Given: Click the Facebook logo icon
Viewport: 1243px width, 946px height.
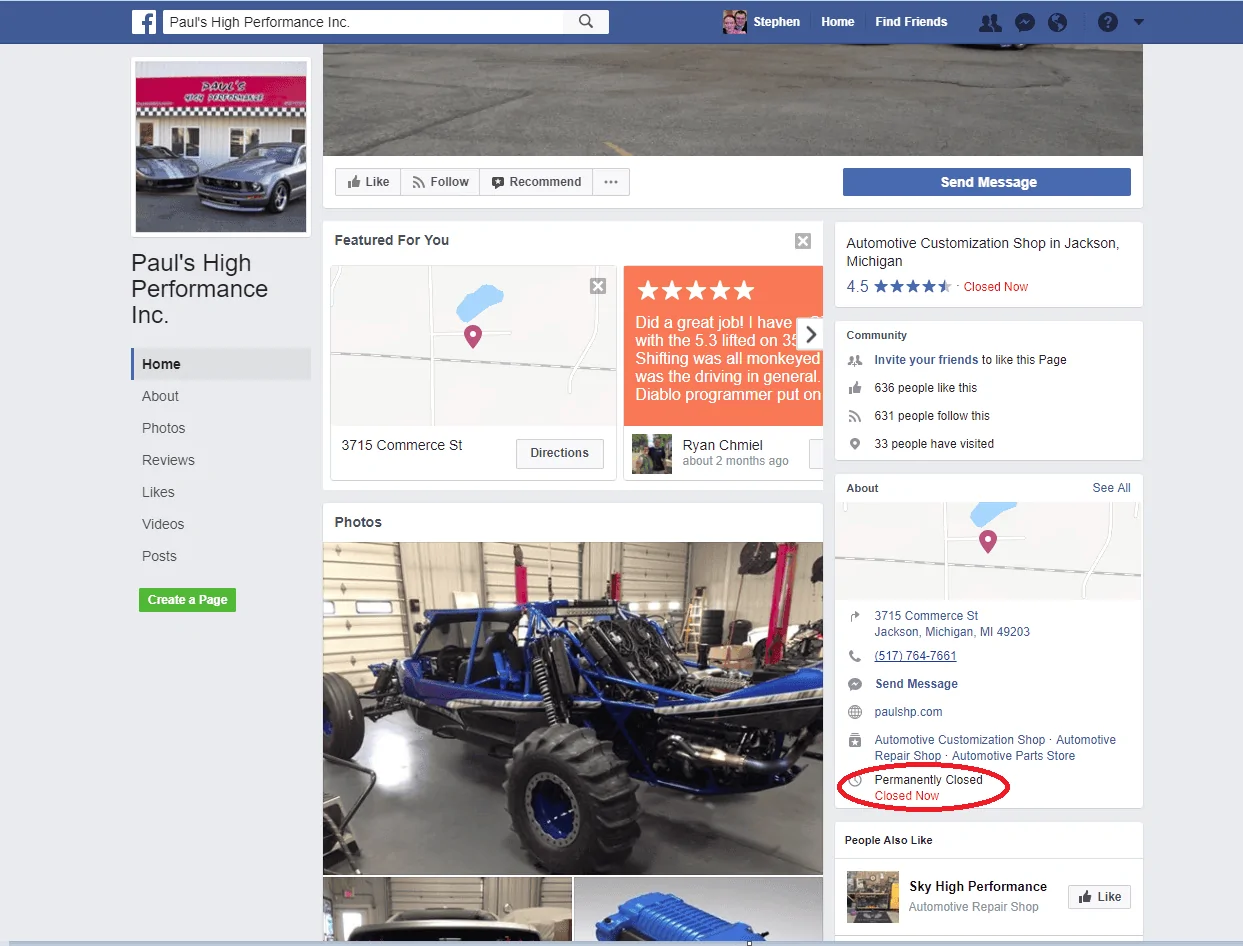Looking at the screenshot, I should [144, 22].
